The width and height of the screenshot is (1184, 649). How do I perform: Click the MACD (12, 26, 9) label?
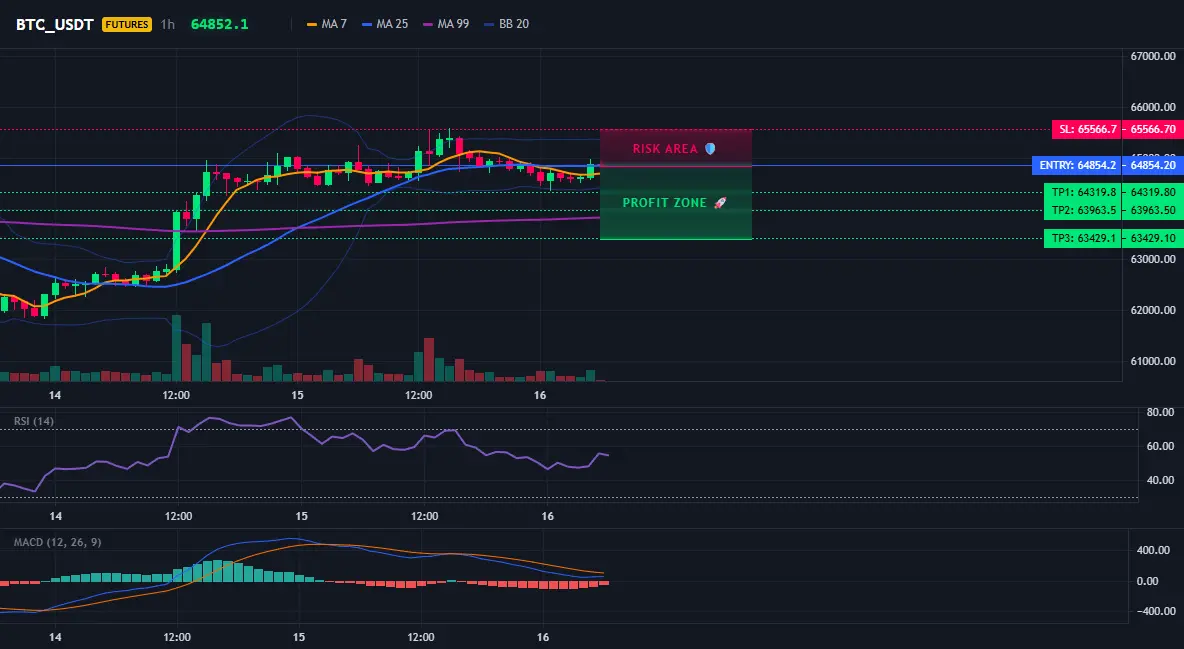(x=57, y=542)
